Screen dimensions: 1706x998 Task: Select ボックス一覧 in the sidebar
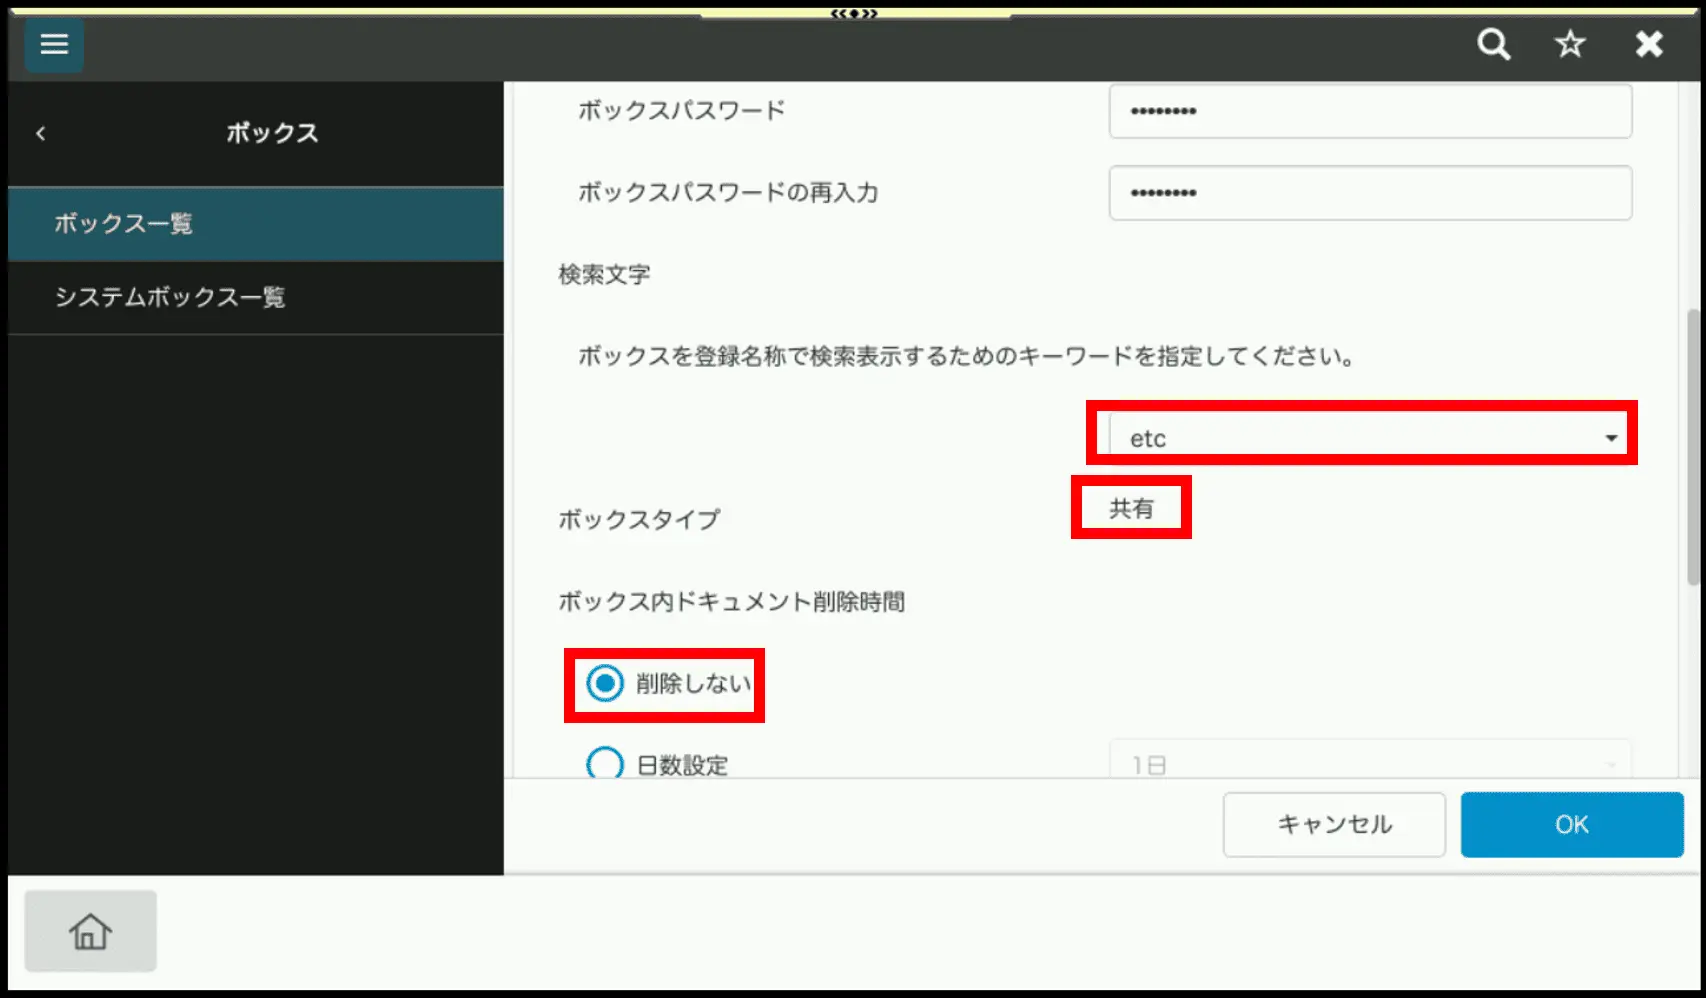coord(256,224)
